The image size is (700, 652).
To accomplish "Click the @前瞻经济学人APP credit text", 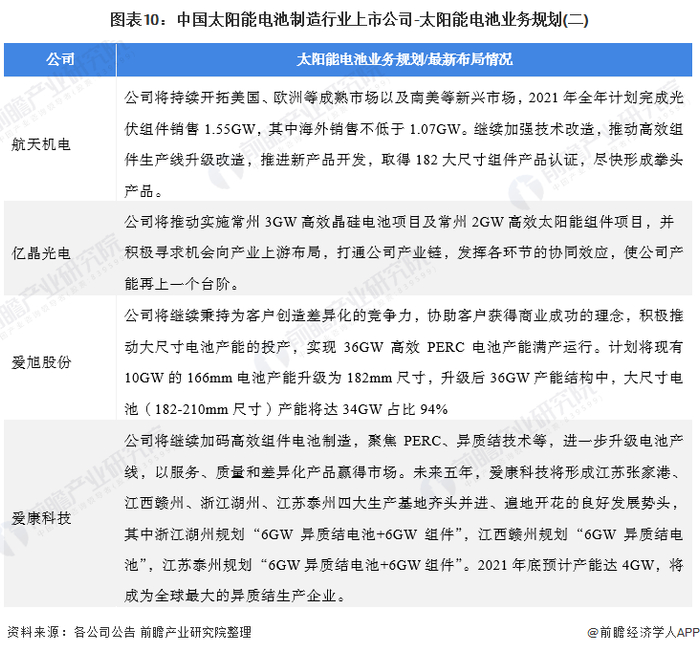I will 643,632.
